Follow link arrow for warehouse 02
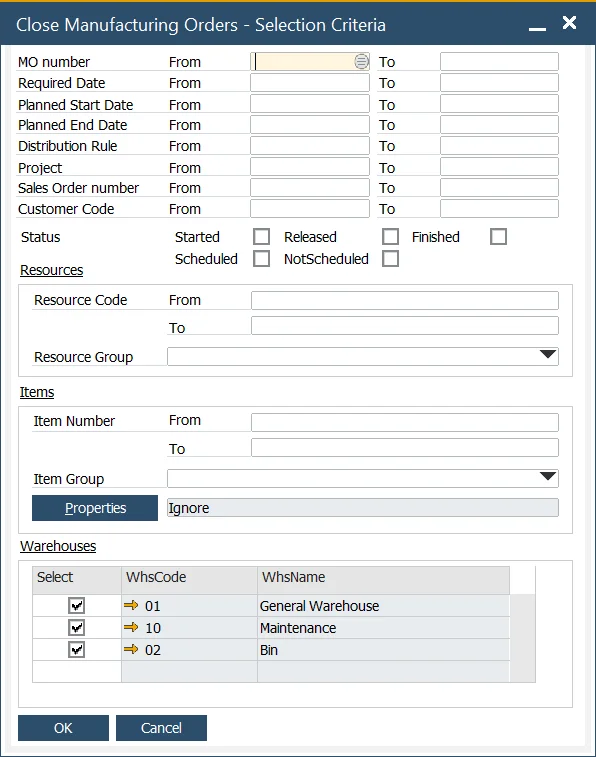Screen dimensions: 596x757 tap(131, 649)
